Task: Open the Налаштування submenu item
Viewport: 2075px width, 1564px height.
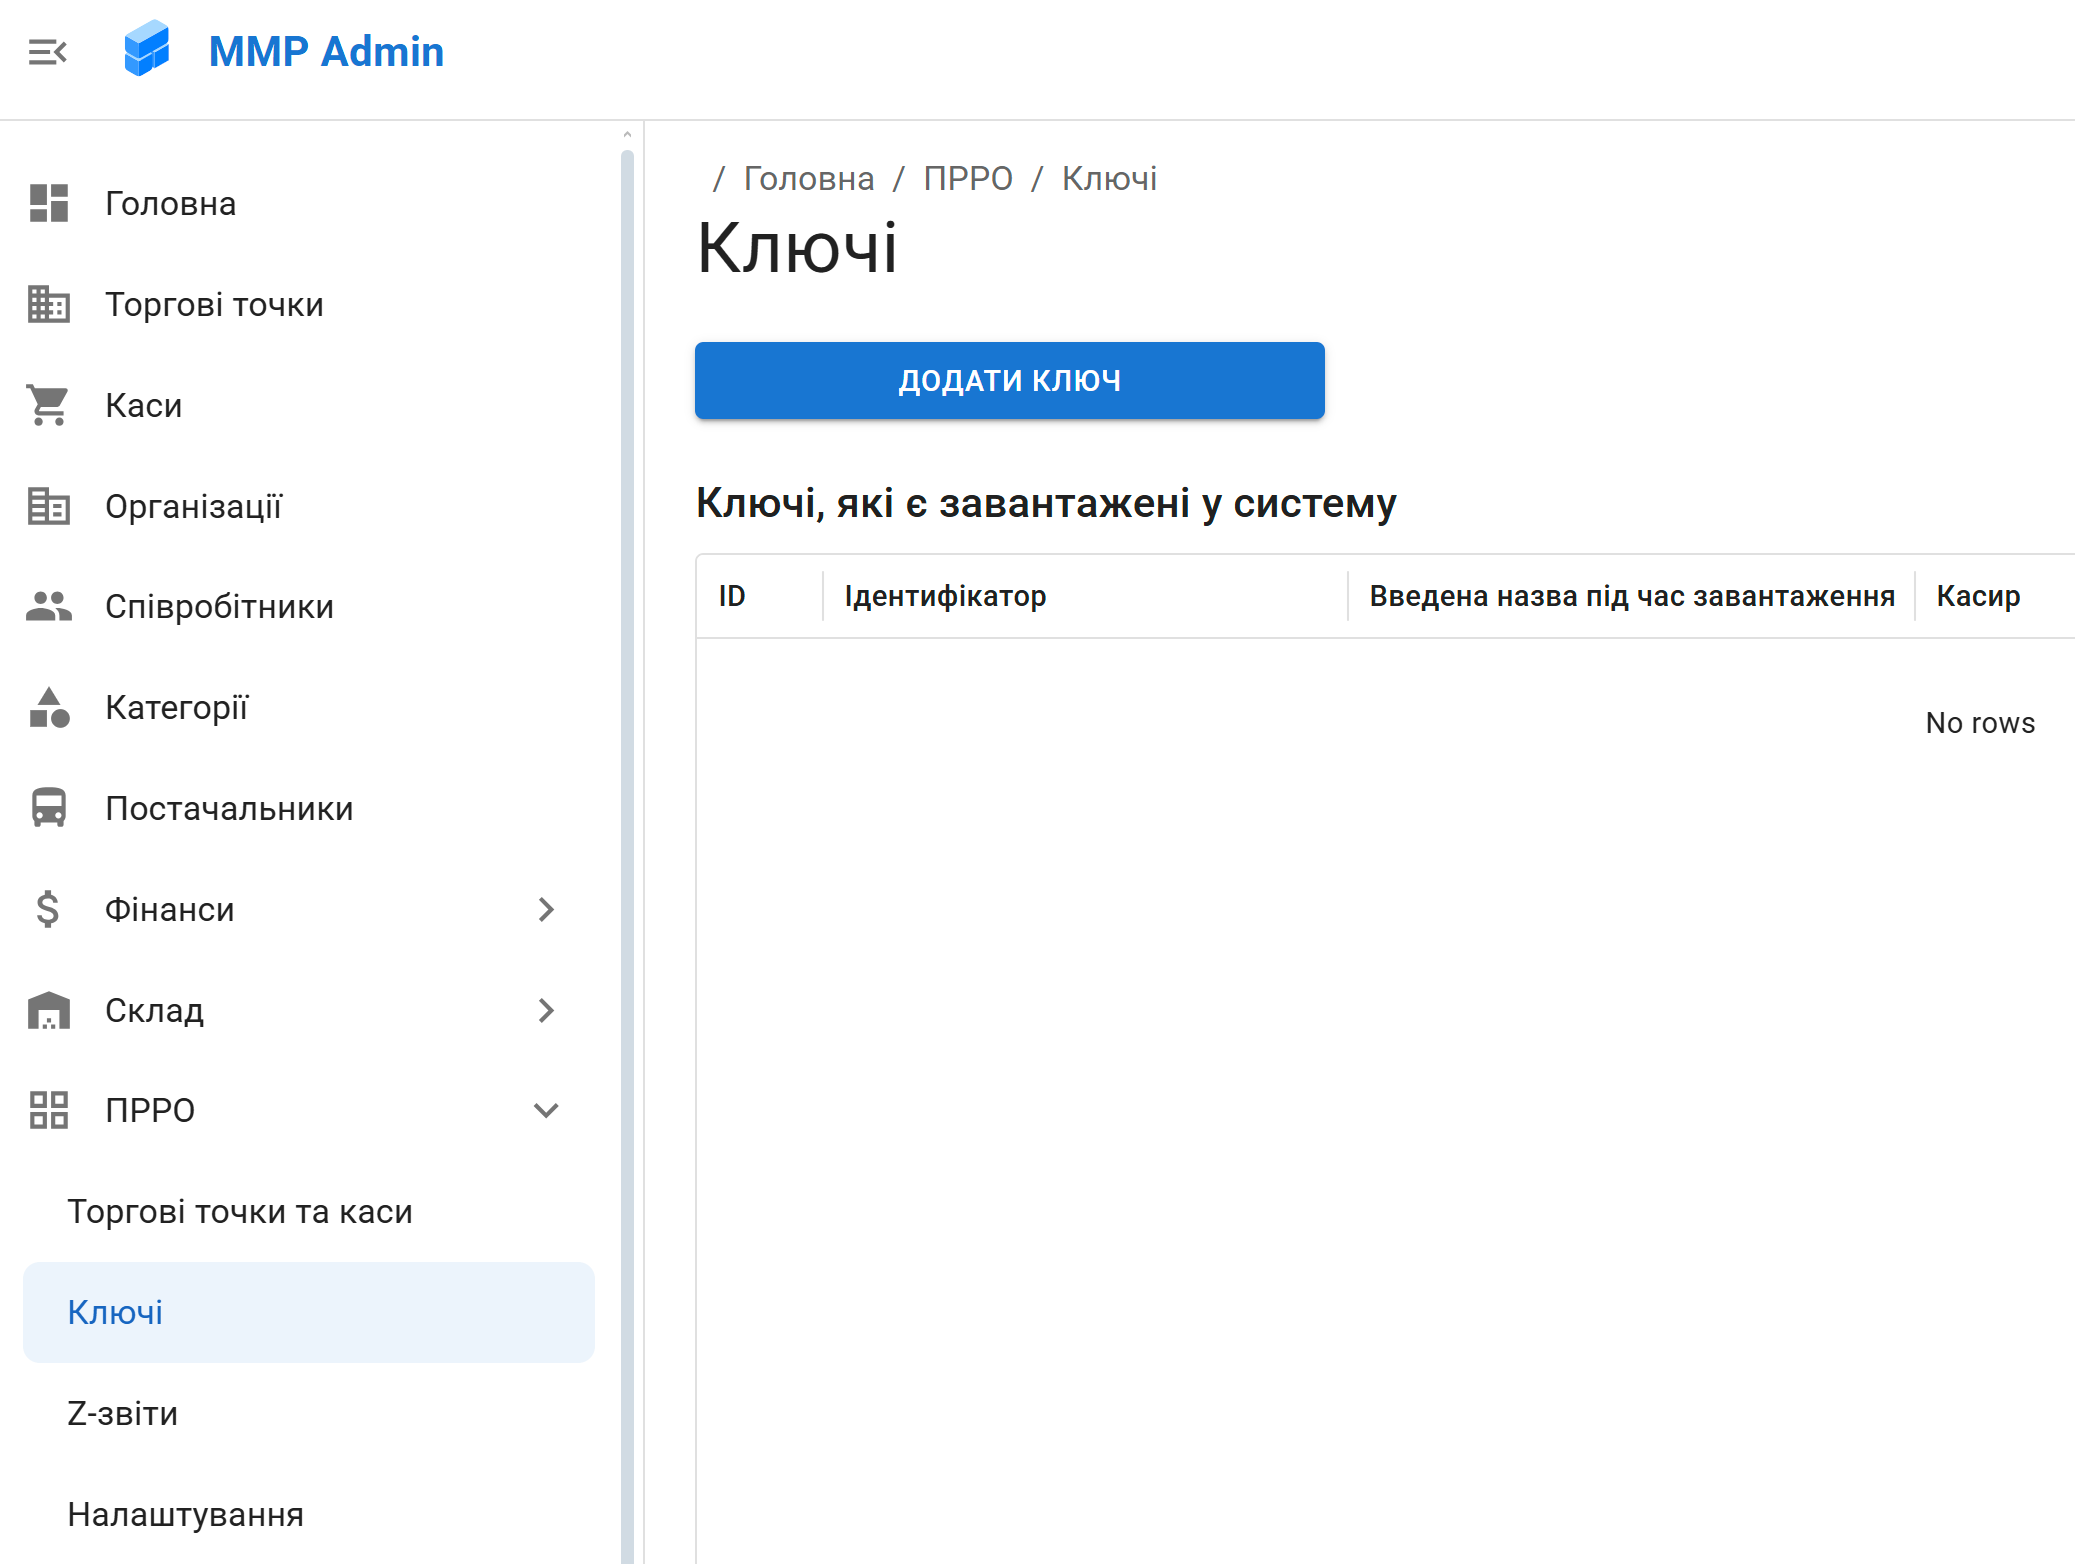Action: (186, 1514)
